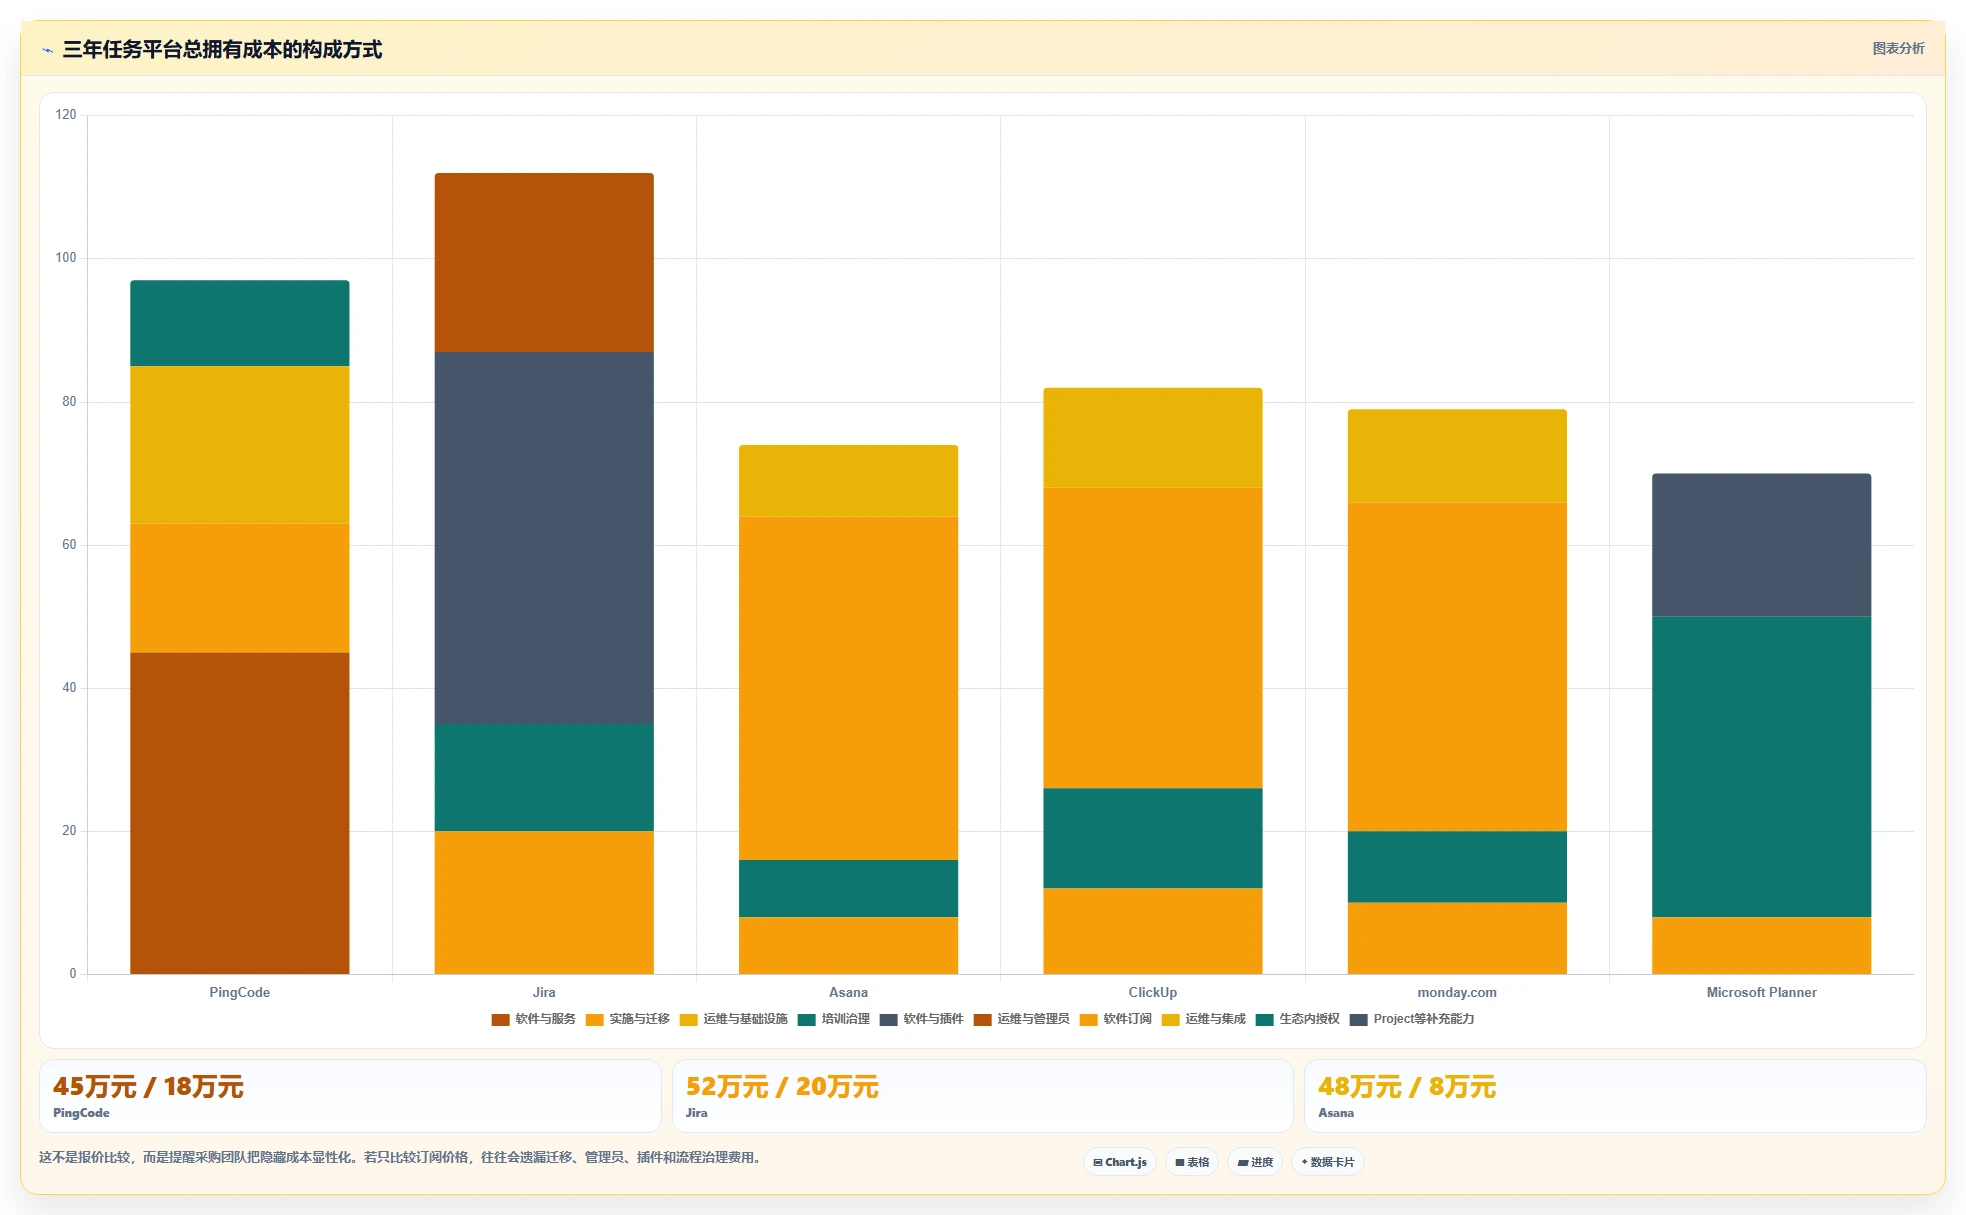
Task: Click the yellow segment of the PingCode bar
Action: click(x=240, y=445)
